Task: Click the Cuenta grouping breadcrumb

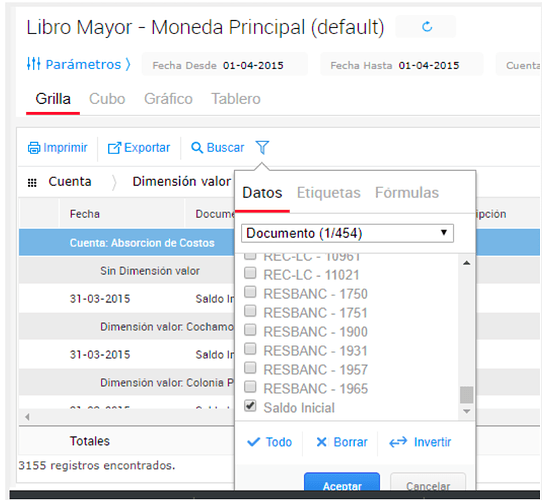Action: [70, 182]
